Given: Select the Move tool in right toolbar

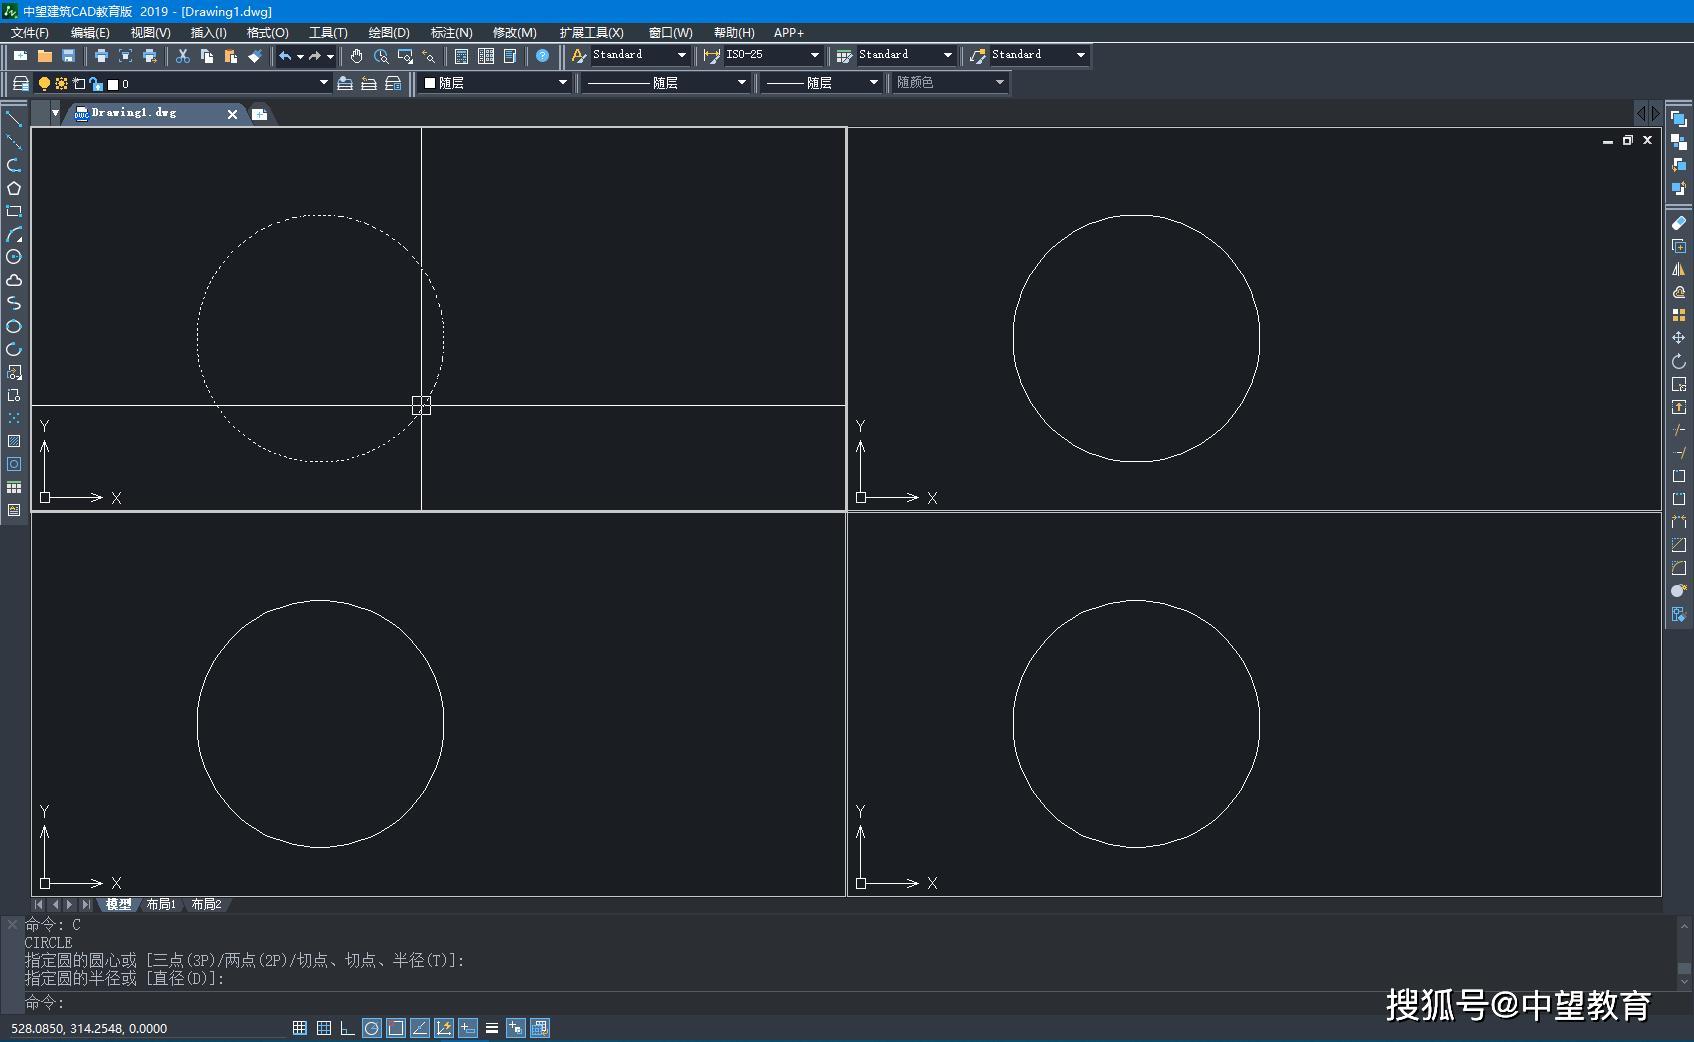Looking at the screenshot, I should click(x=1679, y=338).
